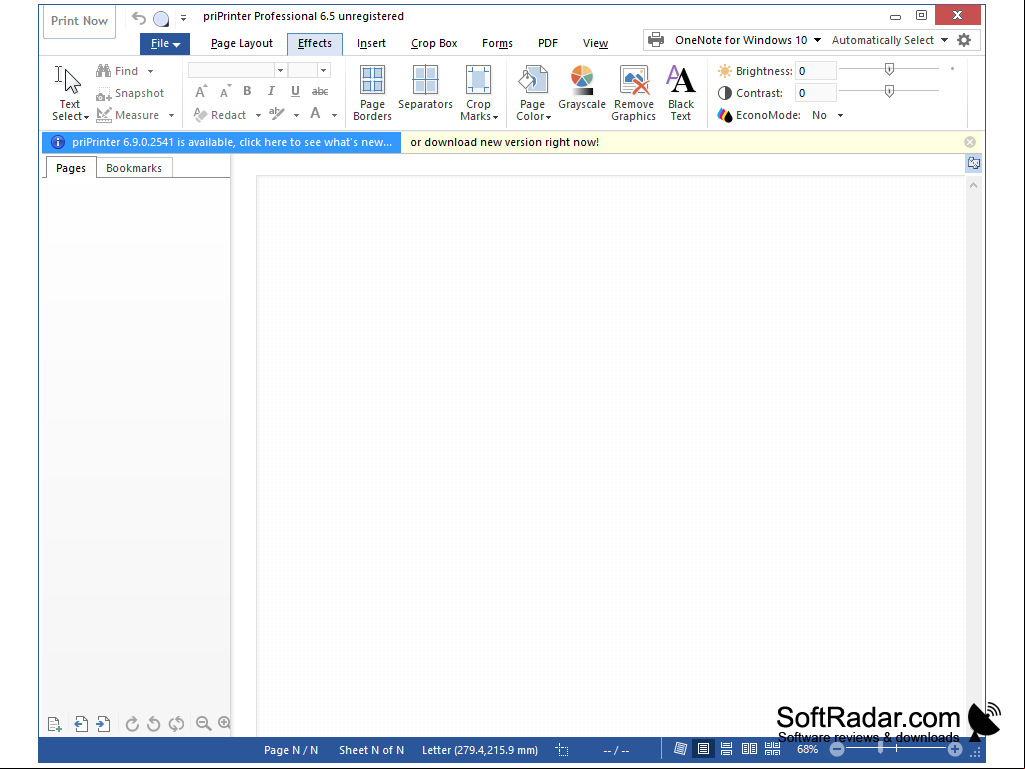Increase font size with grow-font icon
This screenshot has height=769, width=1025.
201,92
